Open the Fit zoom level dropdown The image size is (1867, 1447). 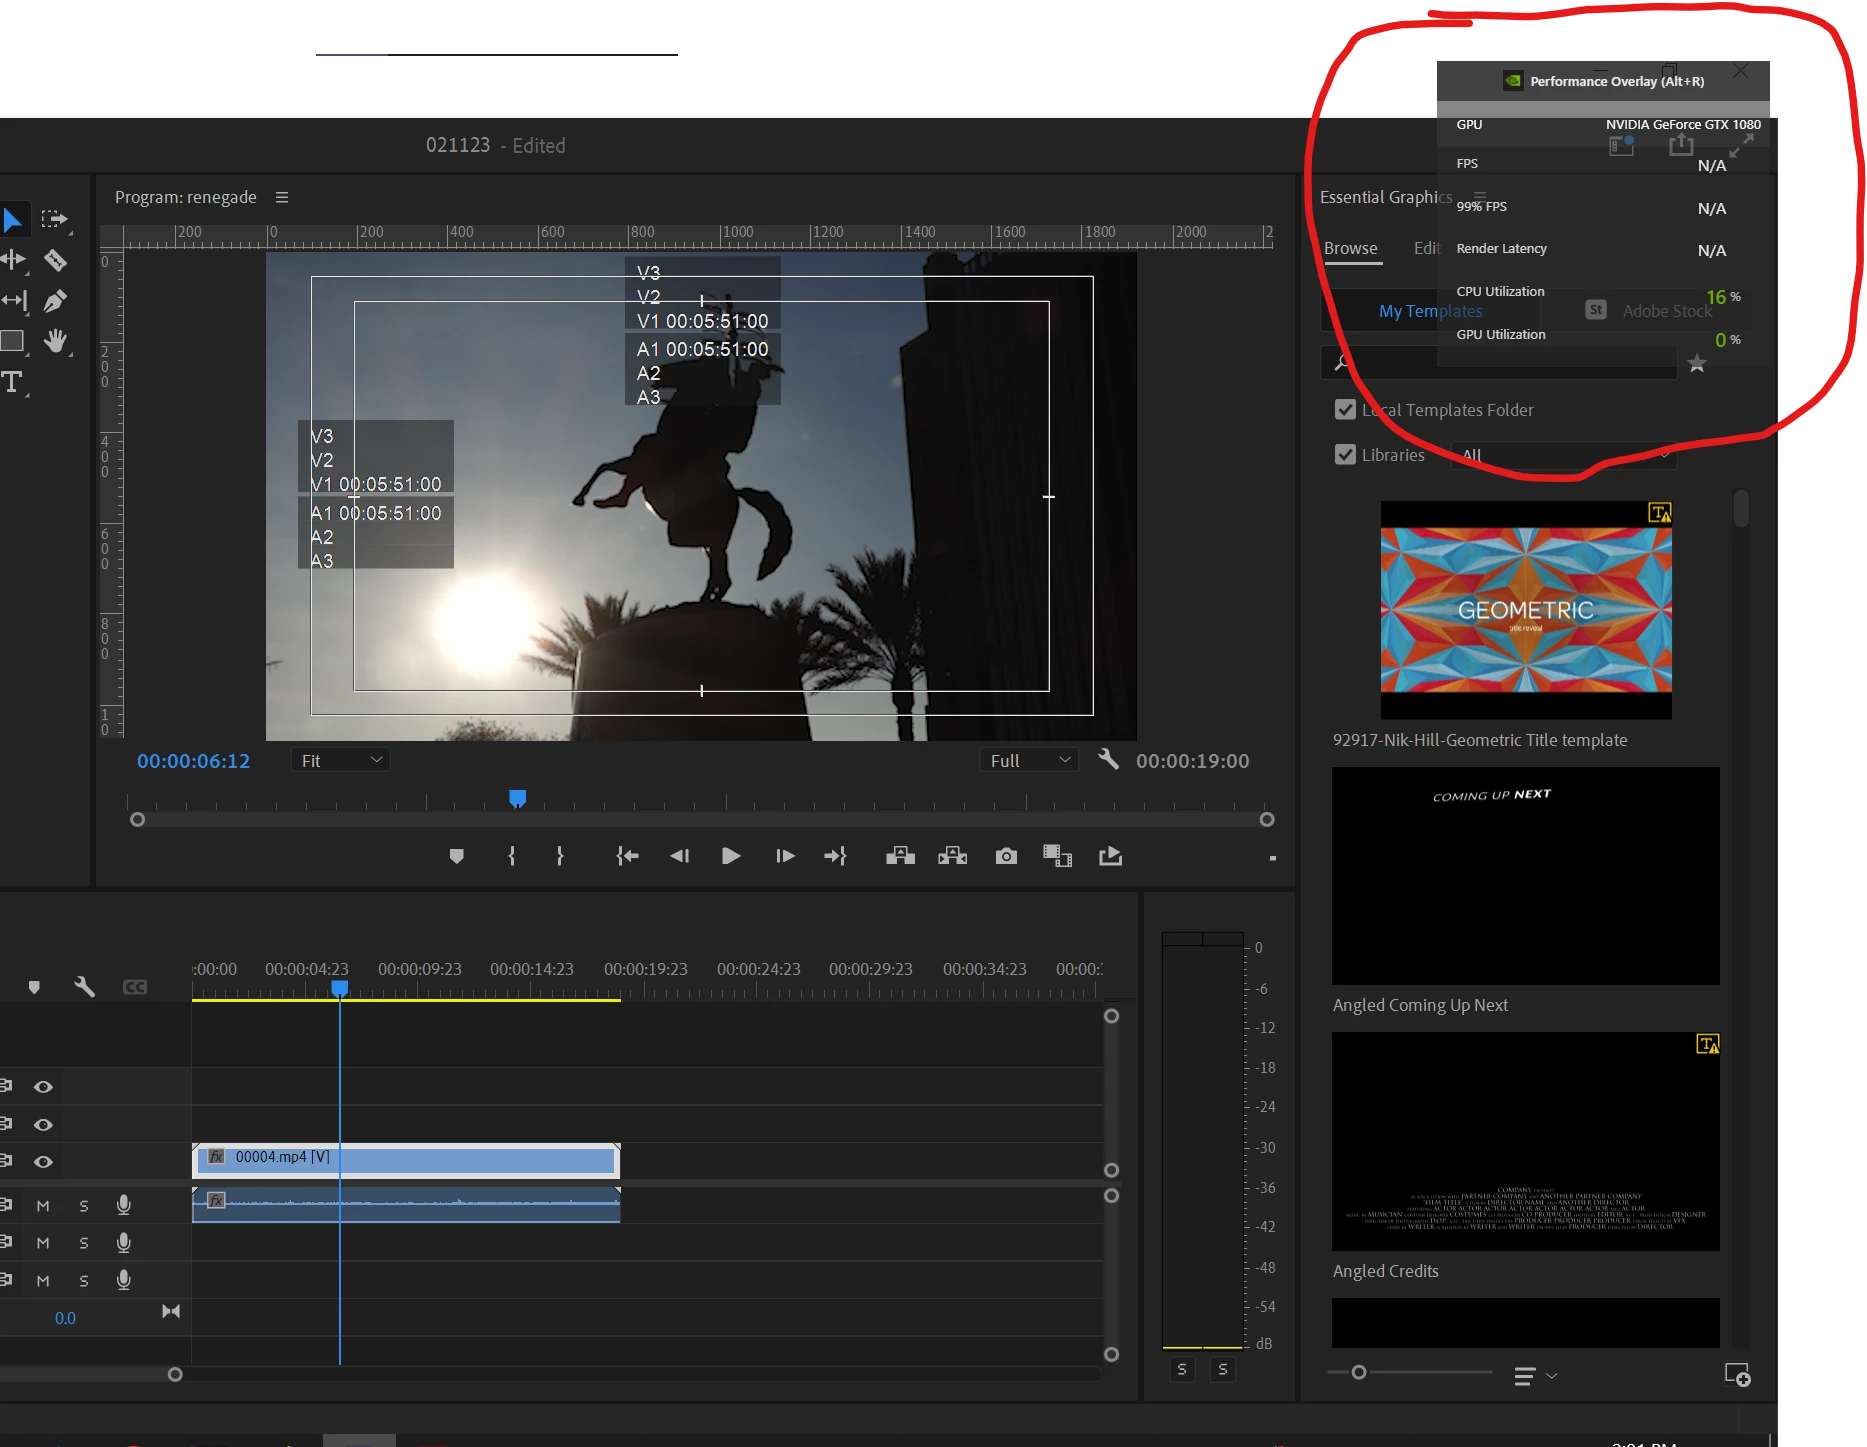[x=340, y=760]
